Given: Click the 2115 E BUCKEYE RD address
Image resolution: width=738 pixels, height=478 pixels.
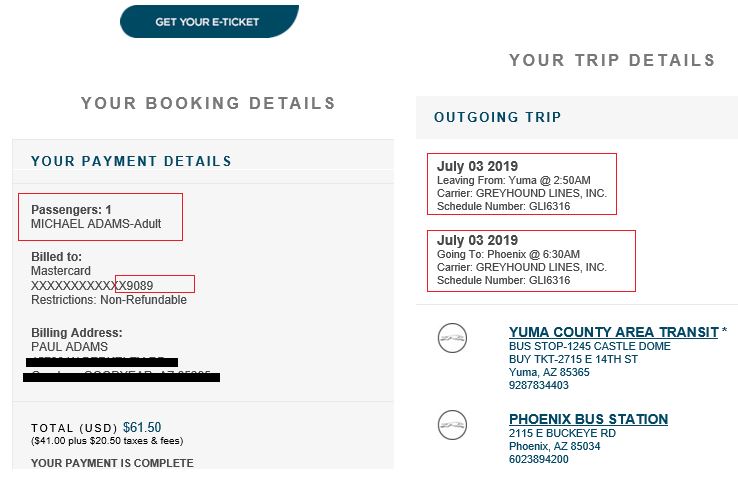Looking at the screenshot, I should (562, 433).
